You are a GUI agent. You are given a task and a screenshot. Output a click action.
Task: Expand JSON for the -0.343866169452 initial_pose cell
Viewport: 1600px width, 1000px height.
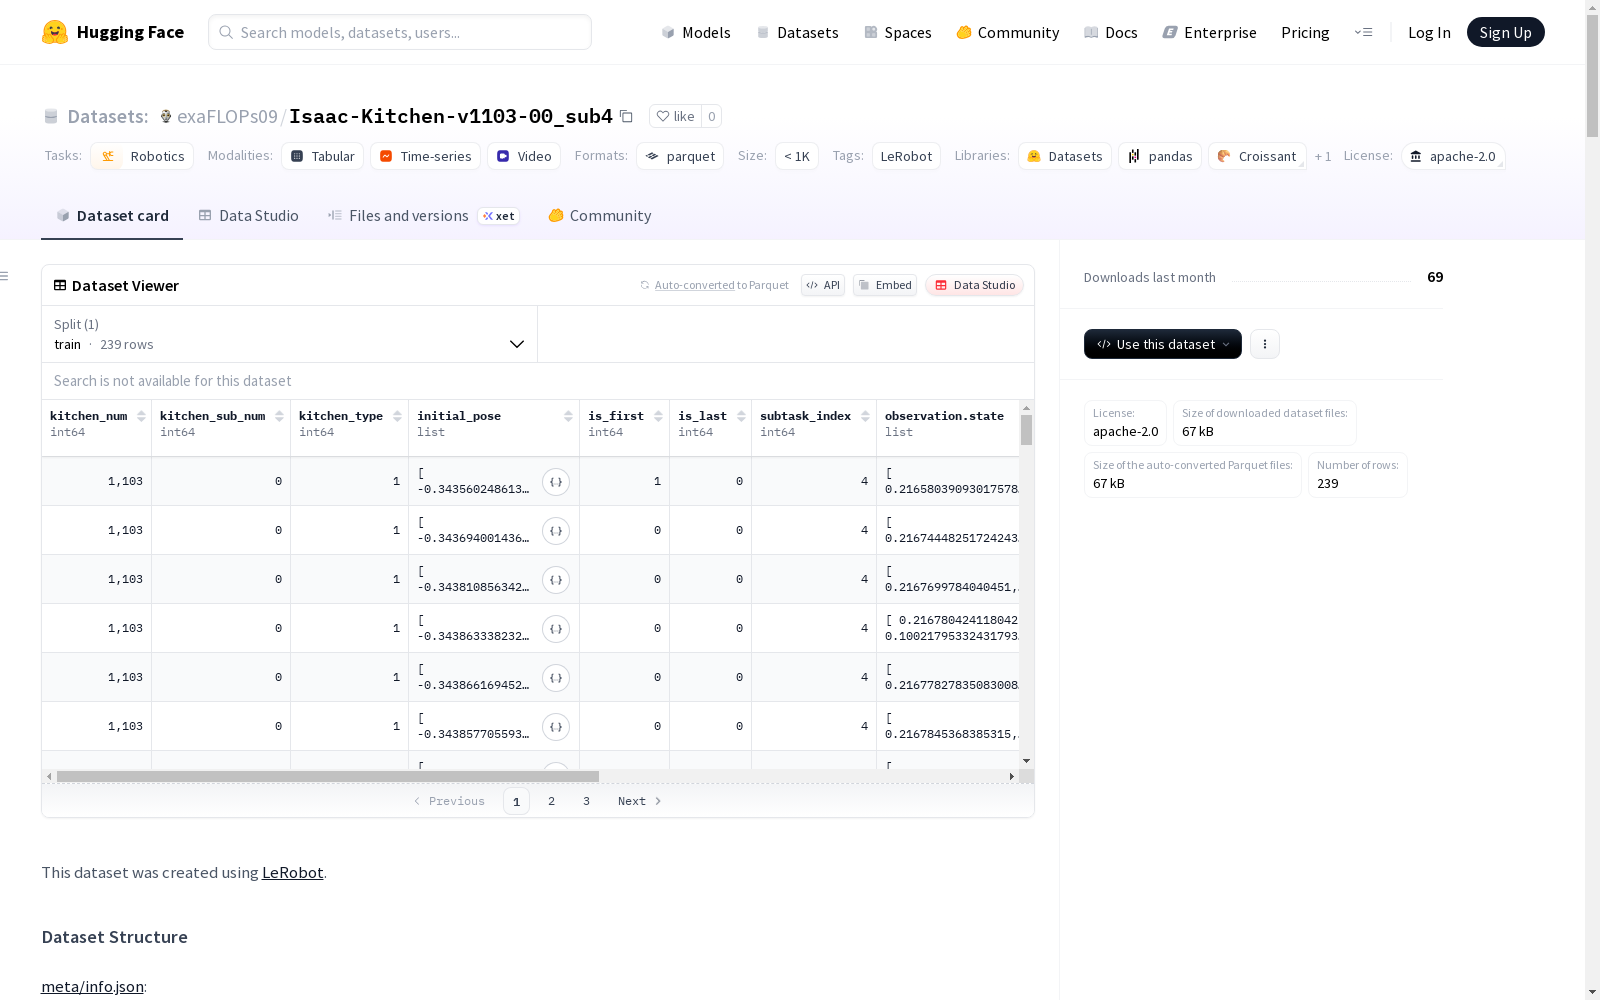556,678
